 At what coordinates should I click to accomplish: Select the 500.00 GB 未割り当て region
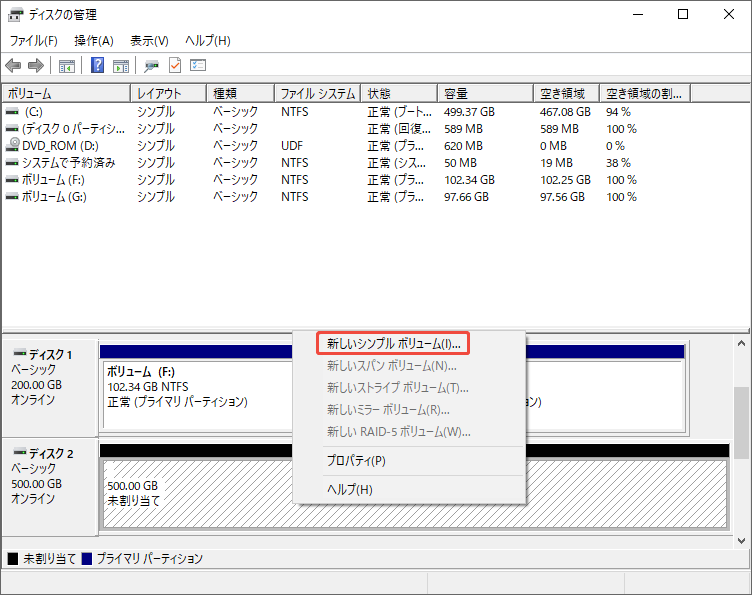[x=415, y=494]
